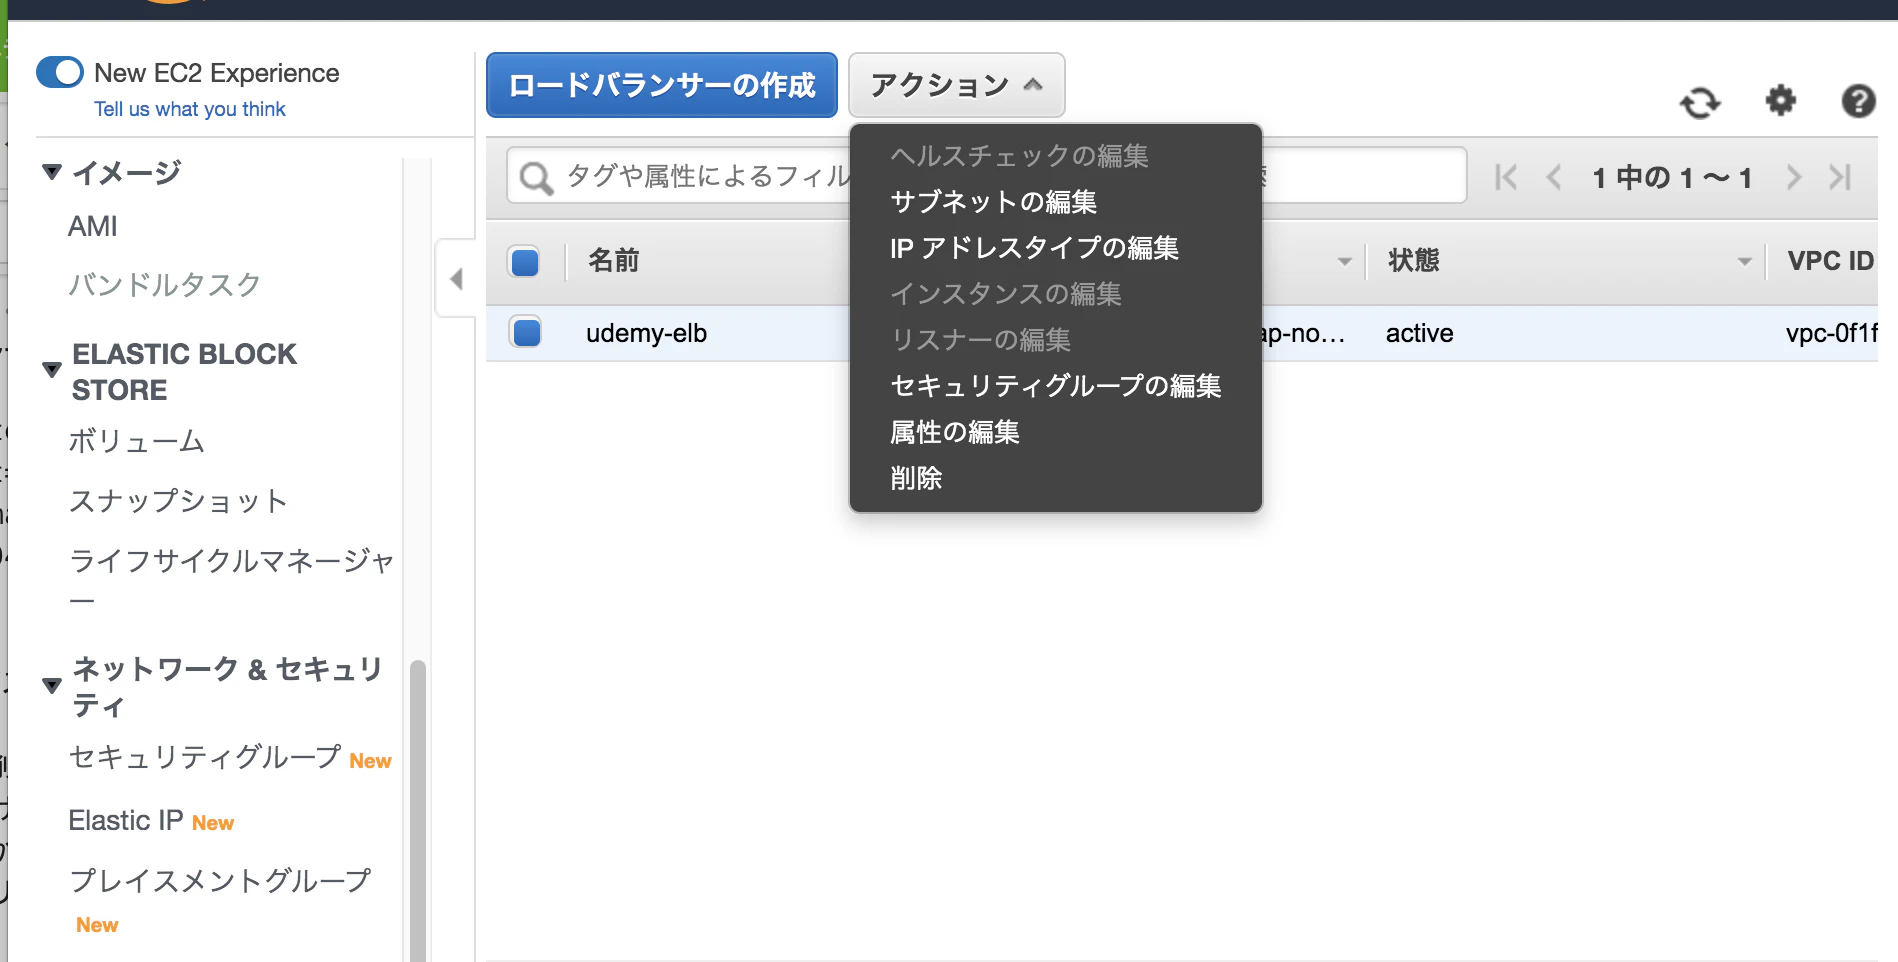The image size is (1898, 962).
Task: Open プレイスメントグループ in the sidebar
Action: click(220, 881)
